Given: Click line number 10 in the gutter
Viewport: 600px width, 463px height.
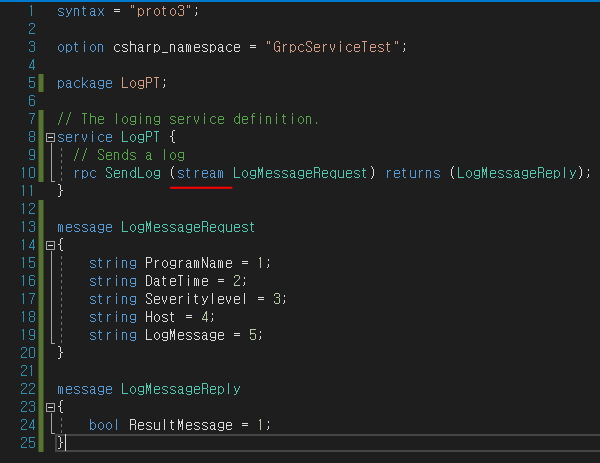Looking at the screenshot, I should 28,173.
